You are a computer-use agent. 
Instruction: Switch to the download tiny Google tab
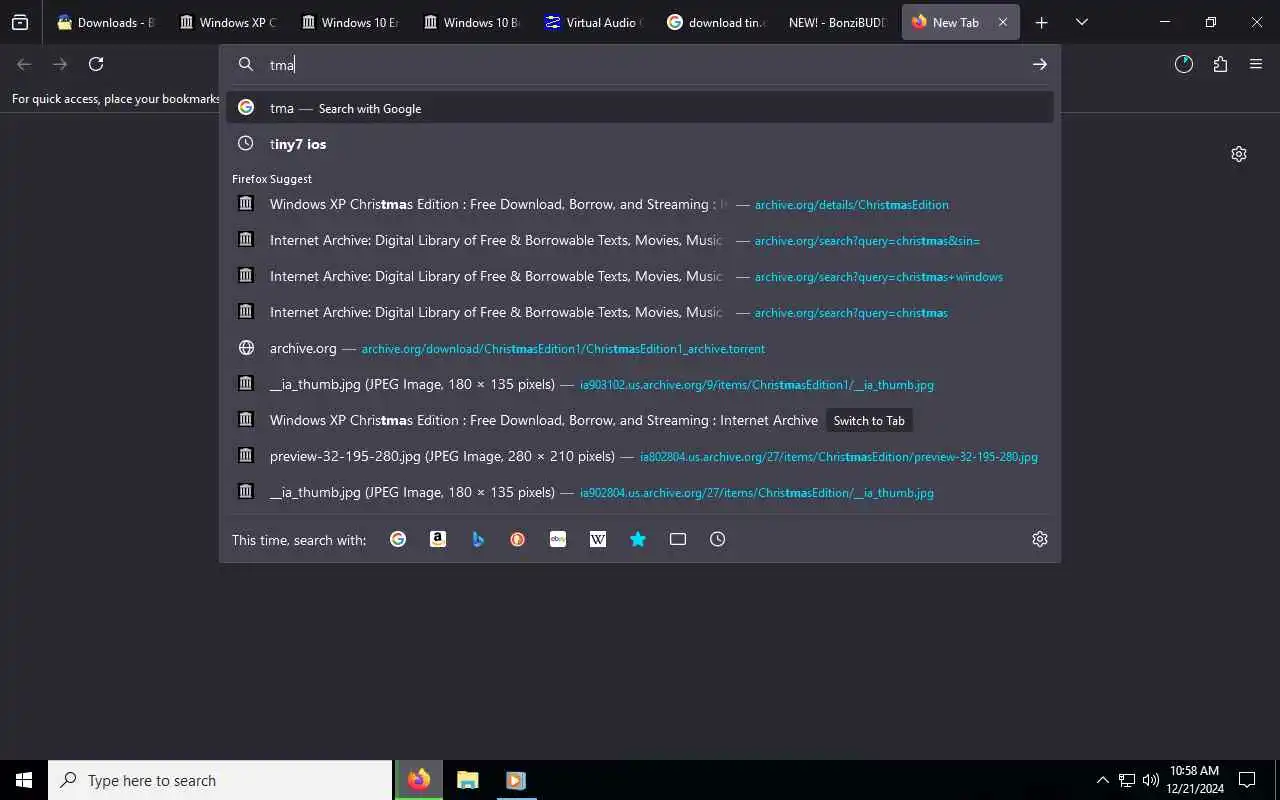point(717,22)
